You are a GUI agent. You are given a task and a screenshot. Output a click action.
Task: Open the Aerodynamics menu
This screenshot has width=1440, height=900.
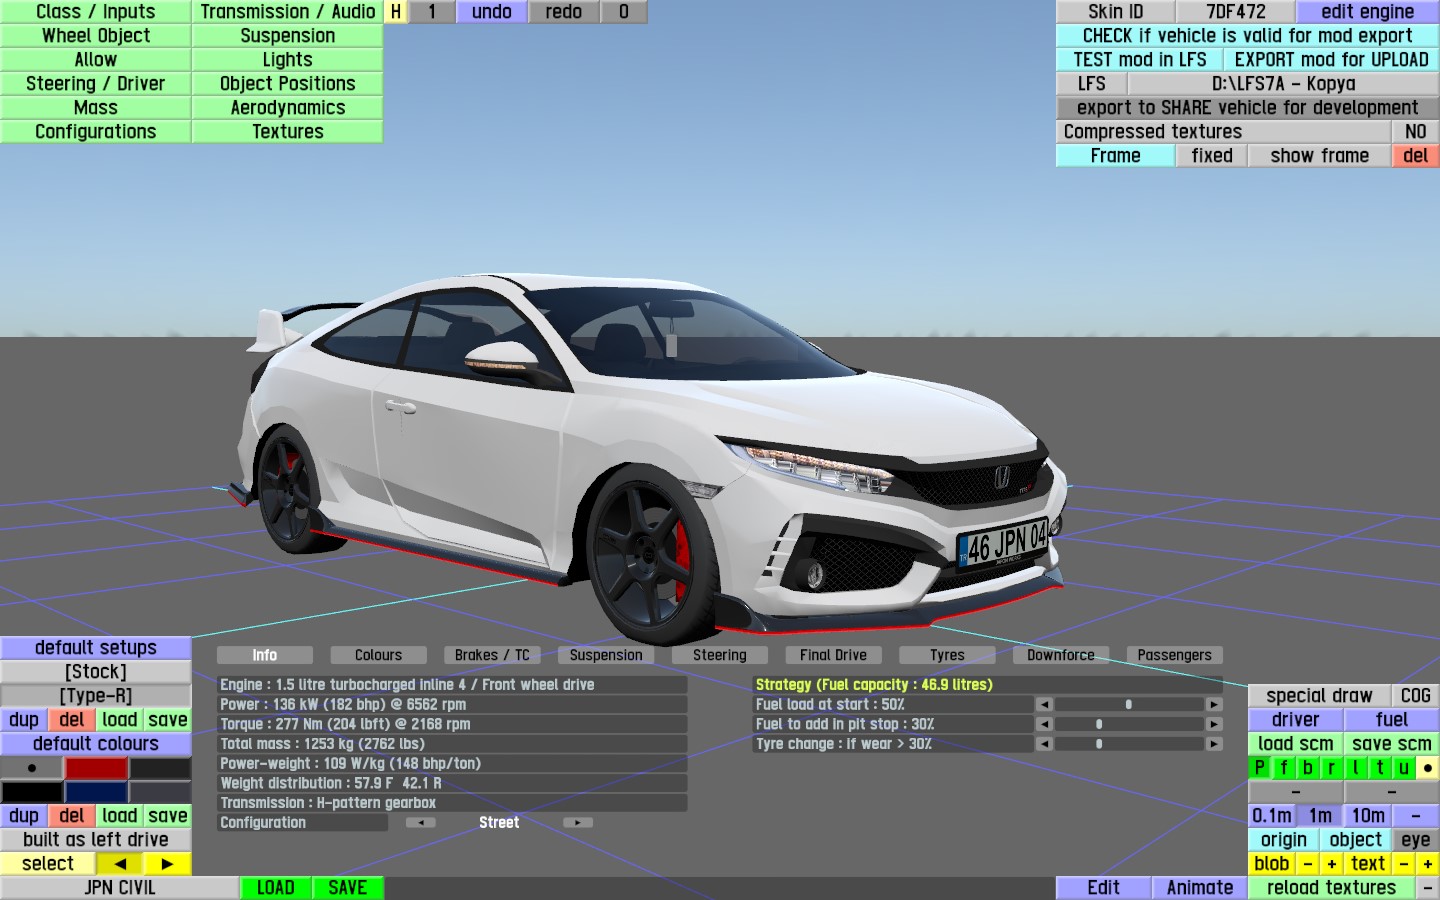(288, 108)
